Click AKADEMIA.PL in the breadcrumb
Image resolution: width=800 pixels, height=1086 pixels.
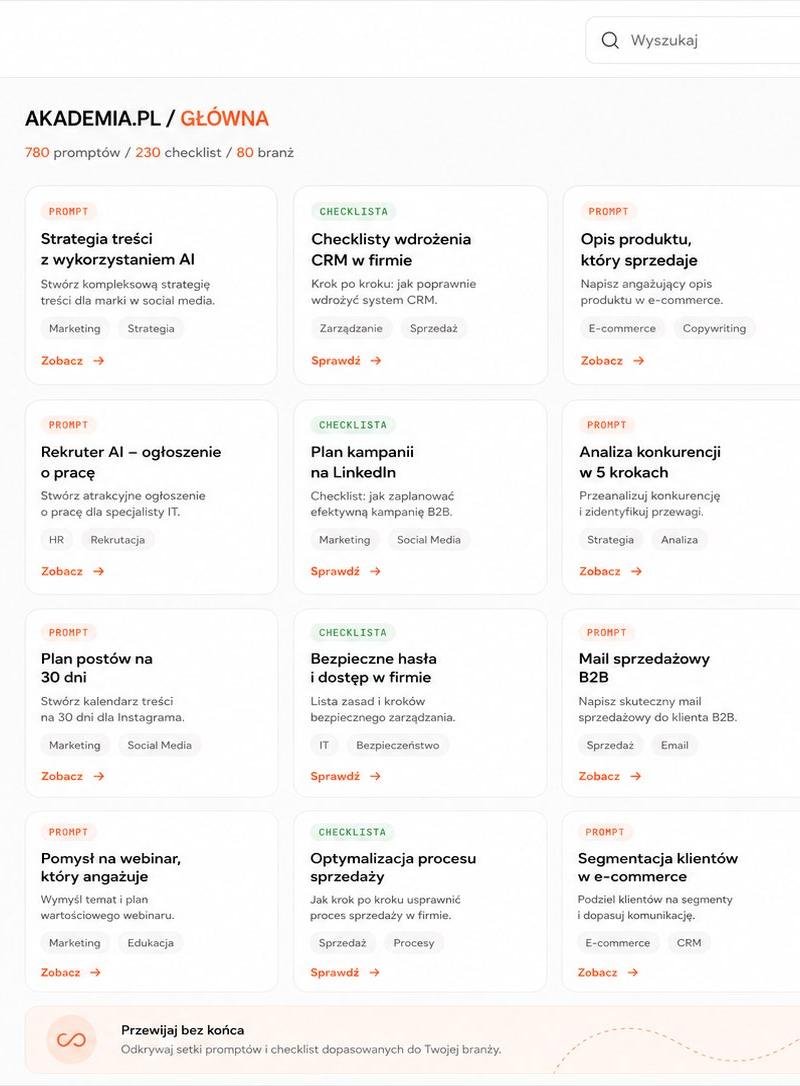[x=93, y=118]
